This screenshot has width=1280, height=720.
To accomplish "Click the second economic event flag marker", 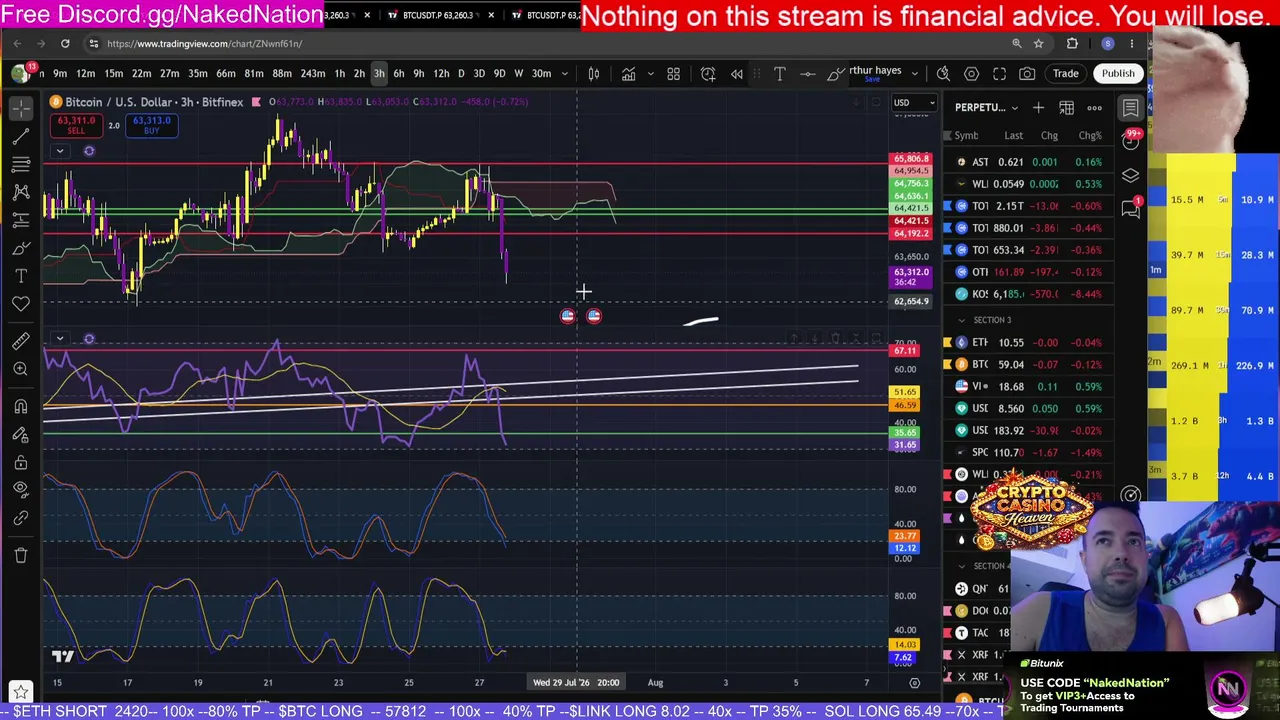I will point(594,316).
